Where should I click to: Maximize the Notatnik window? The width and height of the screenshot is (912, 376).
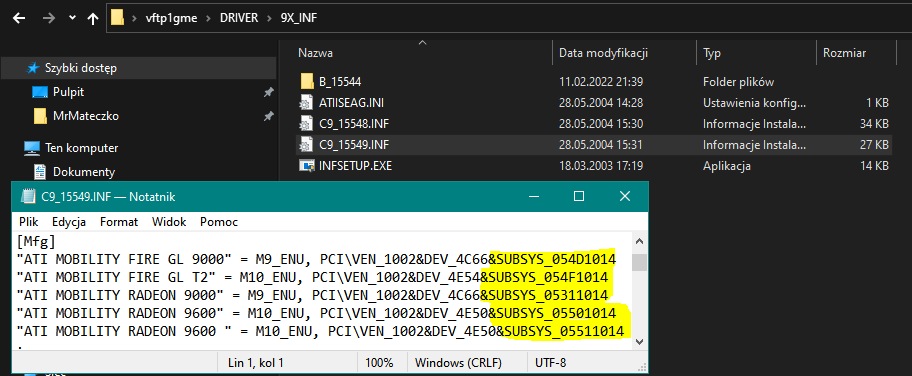(x=579, y=197)
